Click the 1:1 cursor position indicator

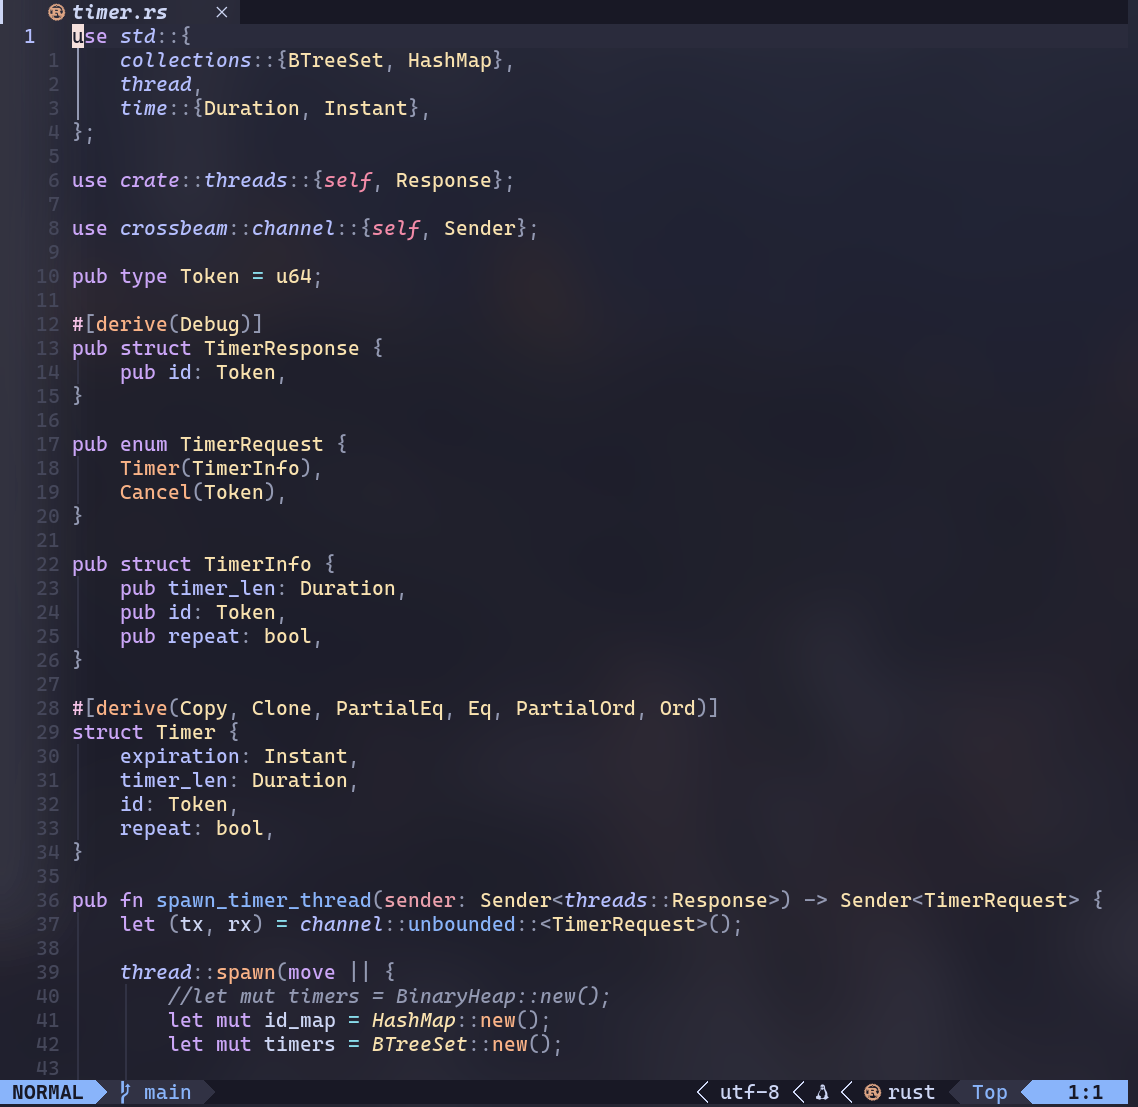coord(1084,1092)
